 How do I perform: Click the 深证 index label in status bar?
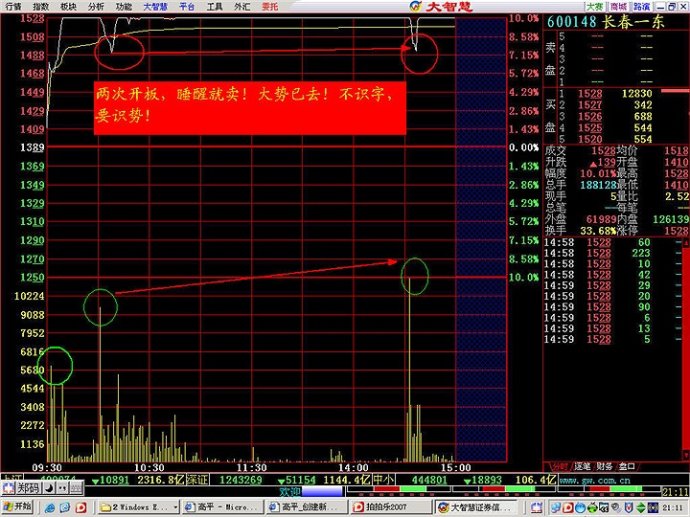pyautogui.click(x=197, y=480)
